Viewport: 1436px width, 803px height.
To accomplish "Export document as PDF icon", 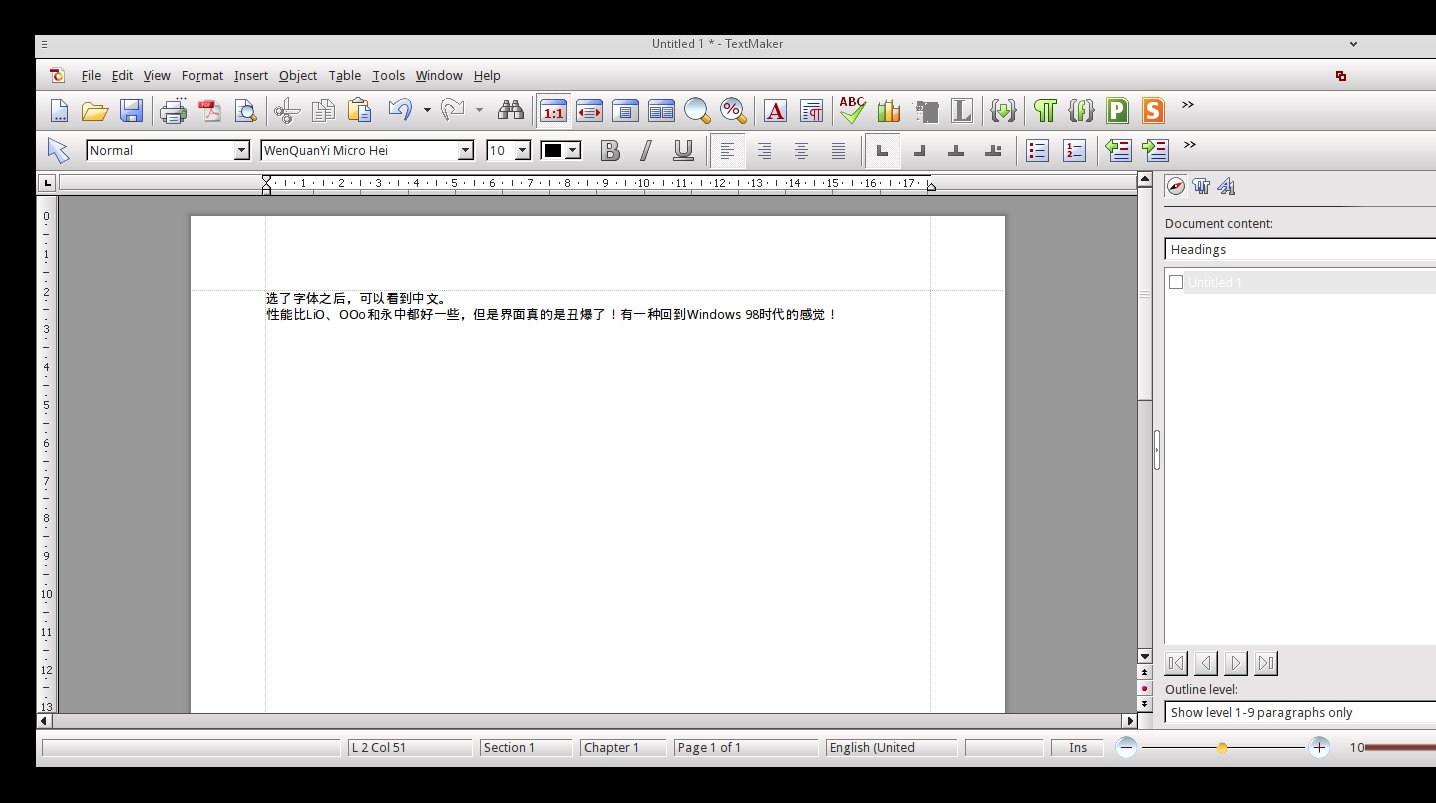I will (209, 110).
